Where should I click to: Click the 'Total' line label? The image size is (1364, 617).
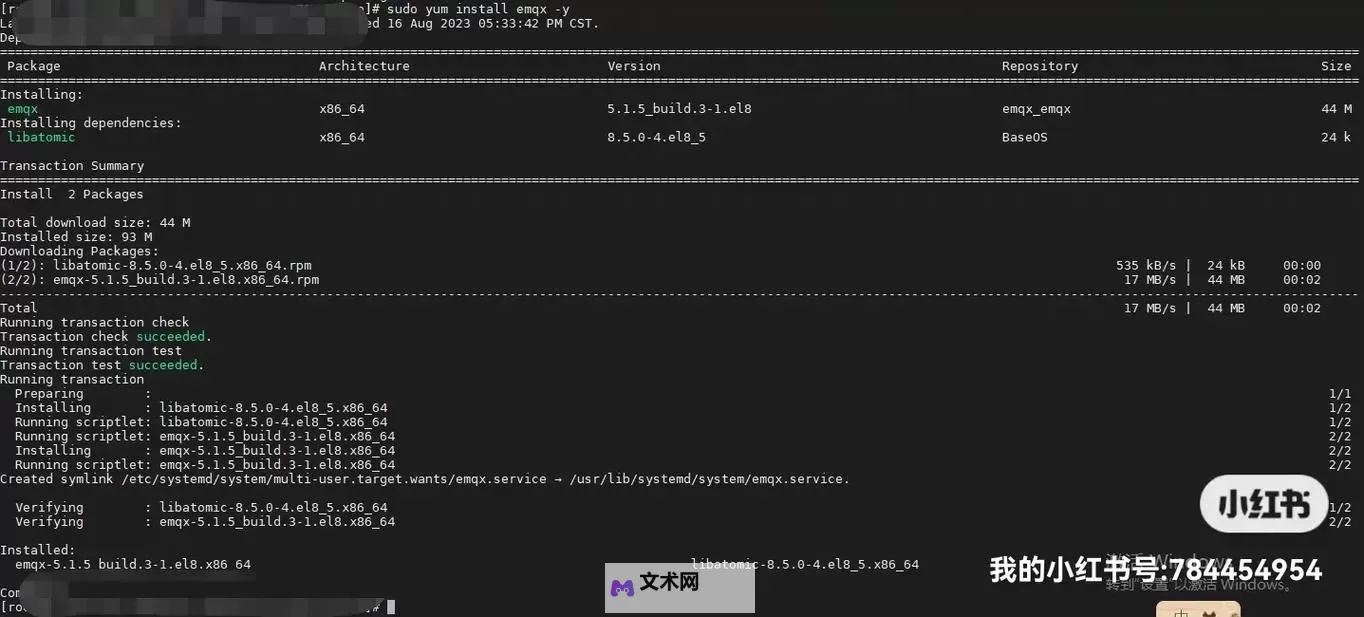pyautogui.click(x=19, y=308)
